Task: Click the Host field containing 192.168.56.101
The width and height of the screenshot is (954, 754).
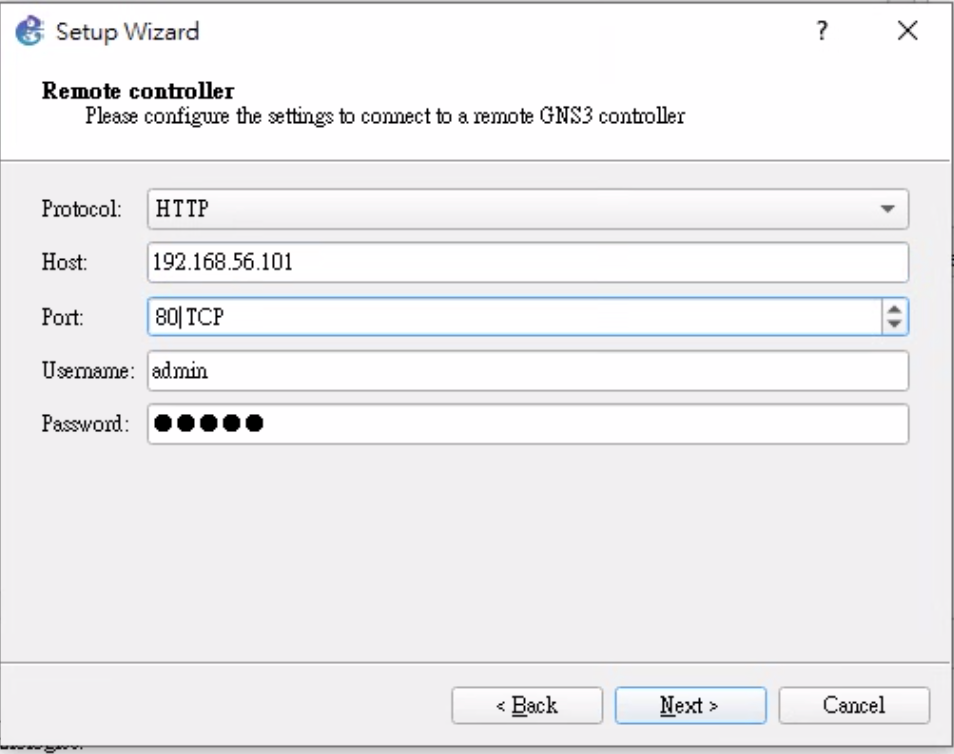Action: click(527, 263)
